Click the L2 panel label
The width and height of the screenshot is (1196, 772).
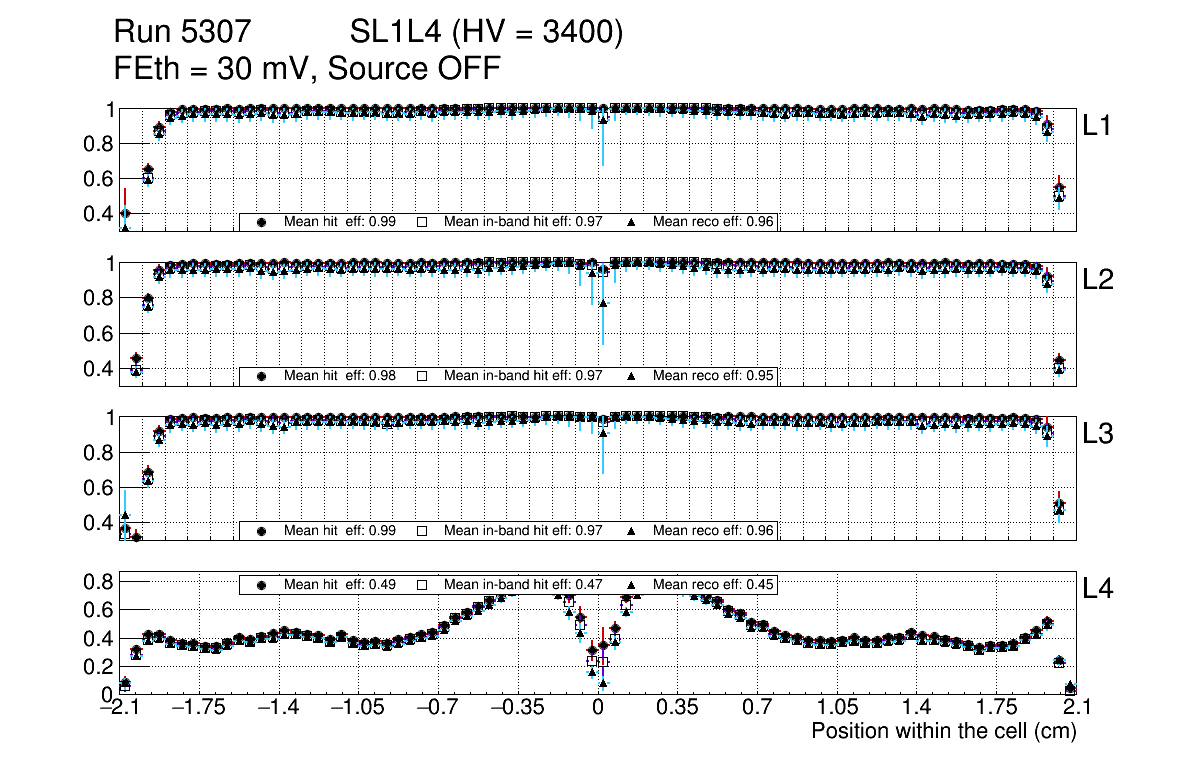[1098, 280]
